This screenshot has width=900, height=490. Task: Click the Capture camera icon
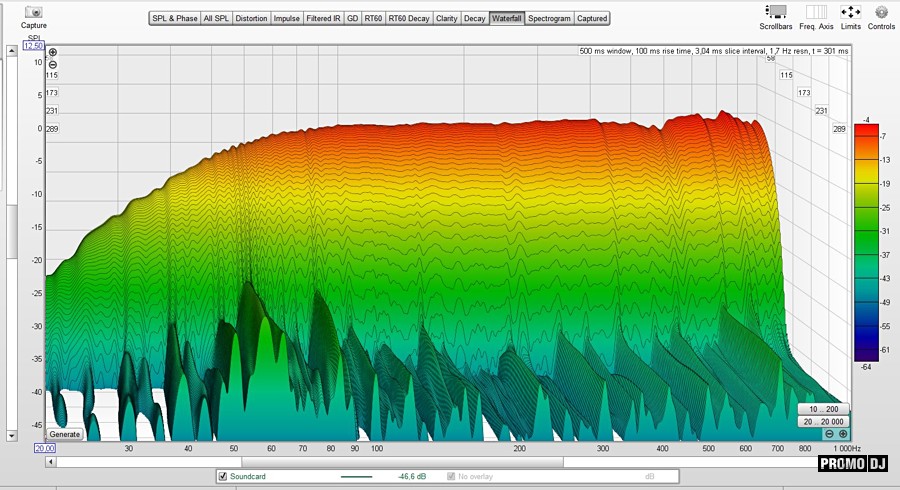33,13
